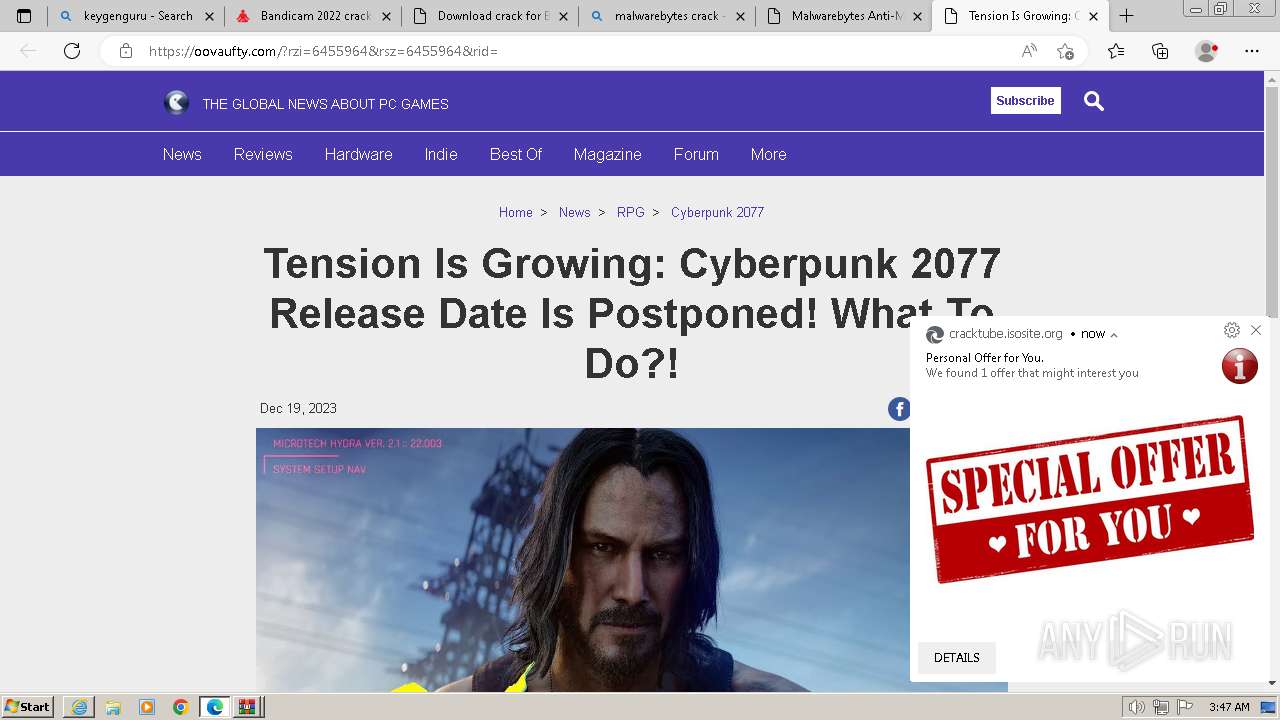Click the DETAILS button in notification
Viewport: 1280px width, 720px height.
(957, 657)
